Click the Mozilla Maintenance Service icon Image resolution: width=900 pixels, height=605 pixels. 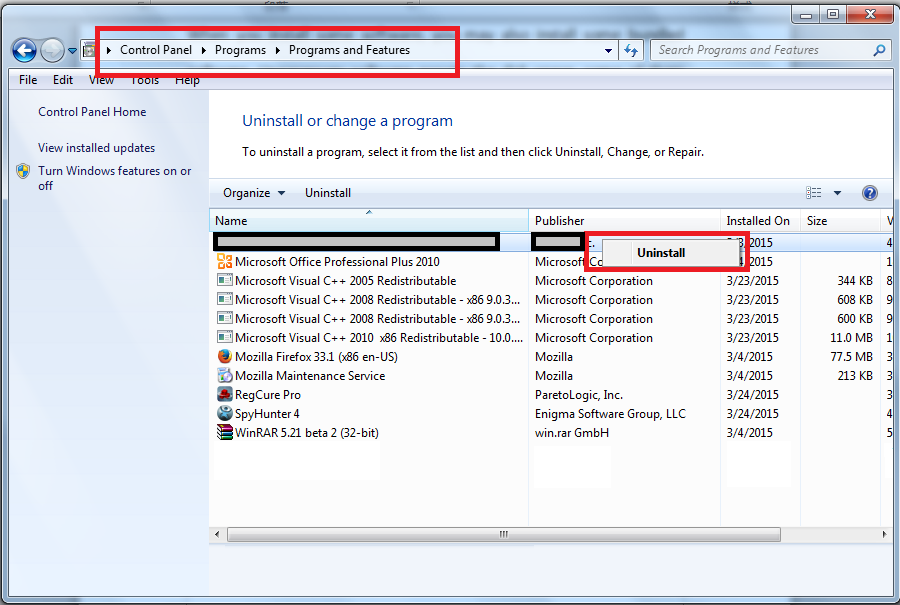point(224,375)
